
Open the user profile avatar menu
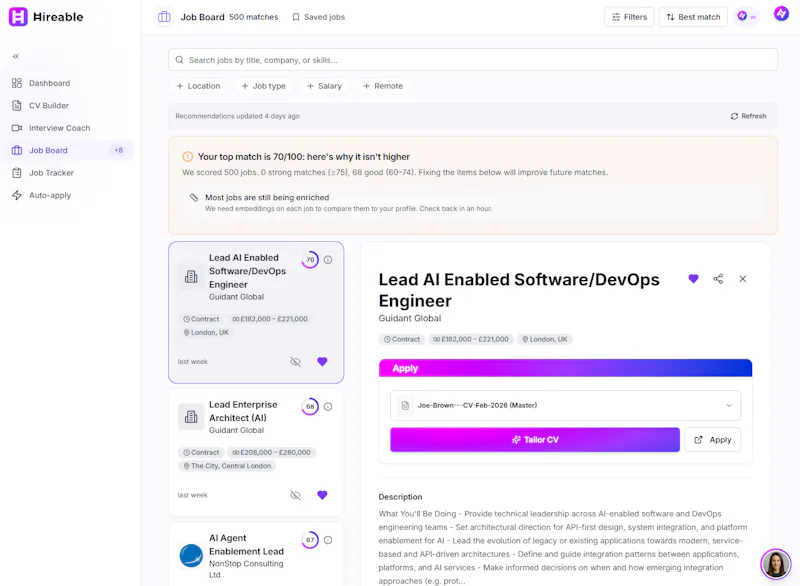[x=781, y=14]
